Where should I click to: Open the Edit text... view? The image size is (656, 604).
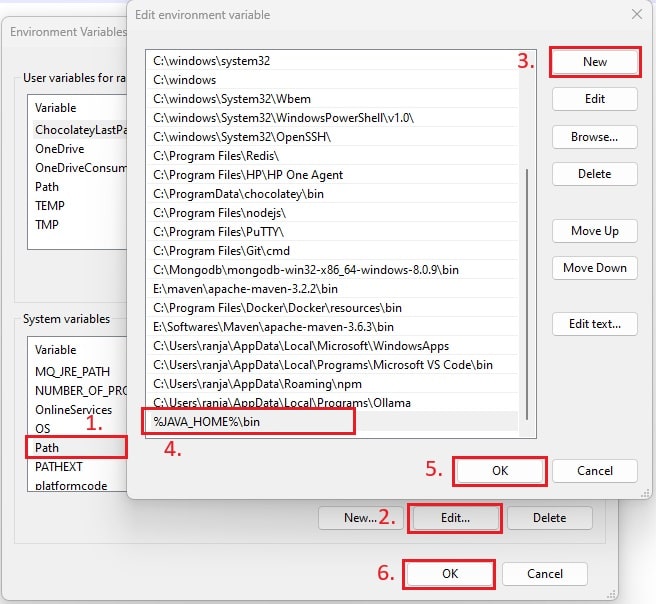pos(594,324)
